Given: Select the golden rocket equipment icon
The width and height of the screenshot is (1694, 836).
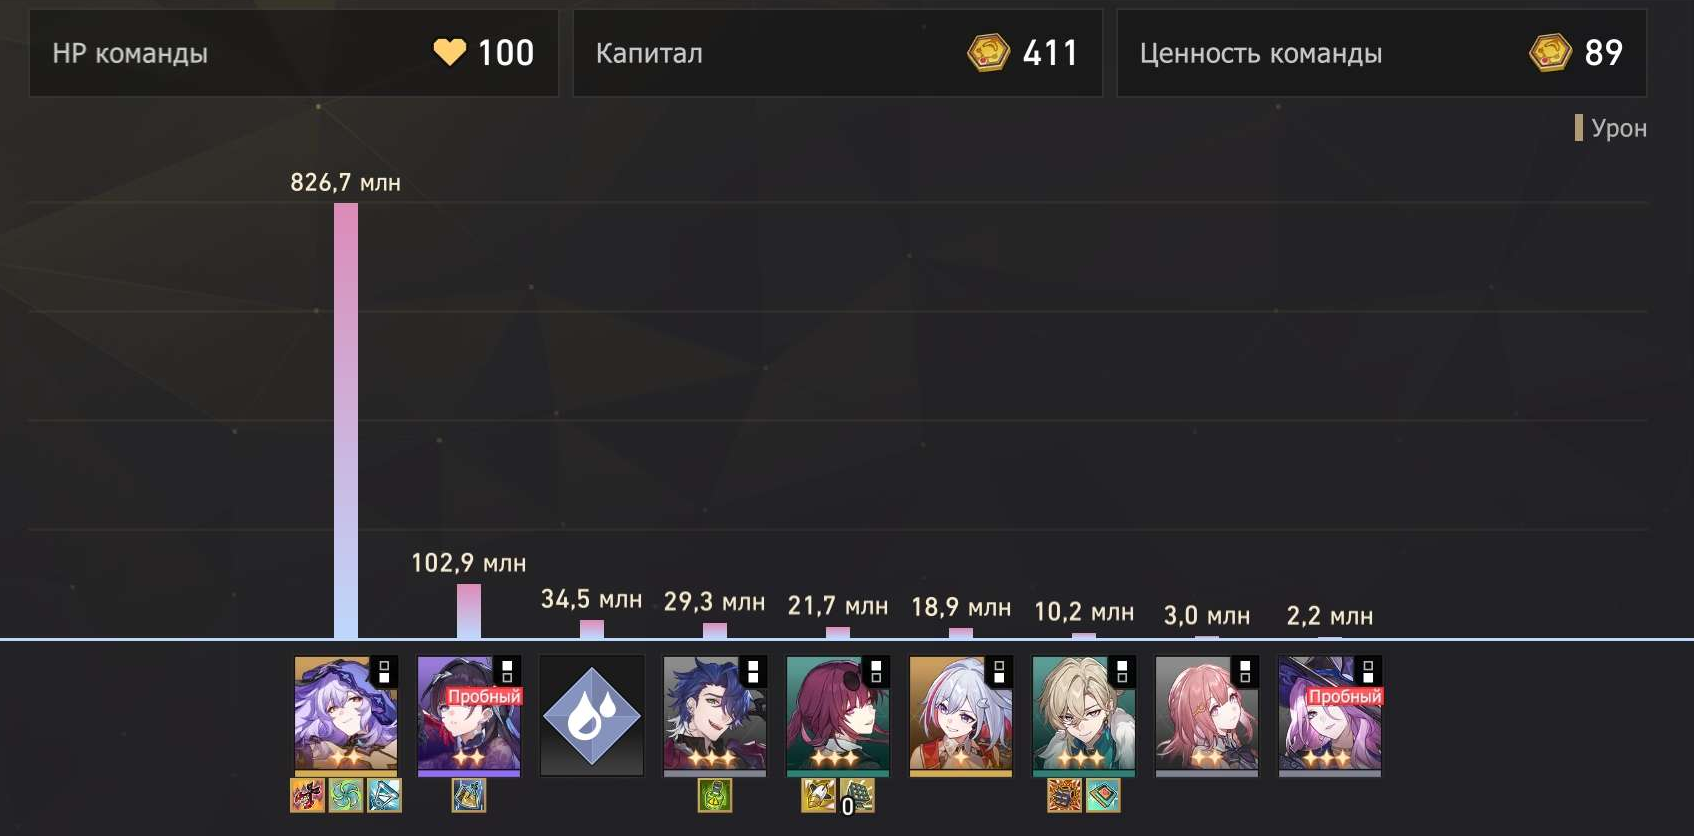Looking at the screenshot, I should tap(819, 796).
